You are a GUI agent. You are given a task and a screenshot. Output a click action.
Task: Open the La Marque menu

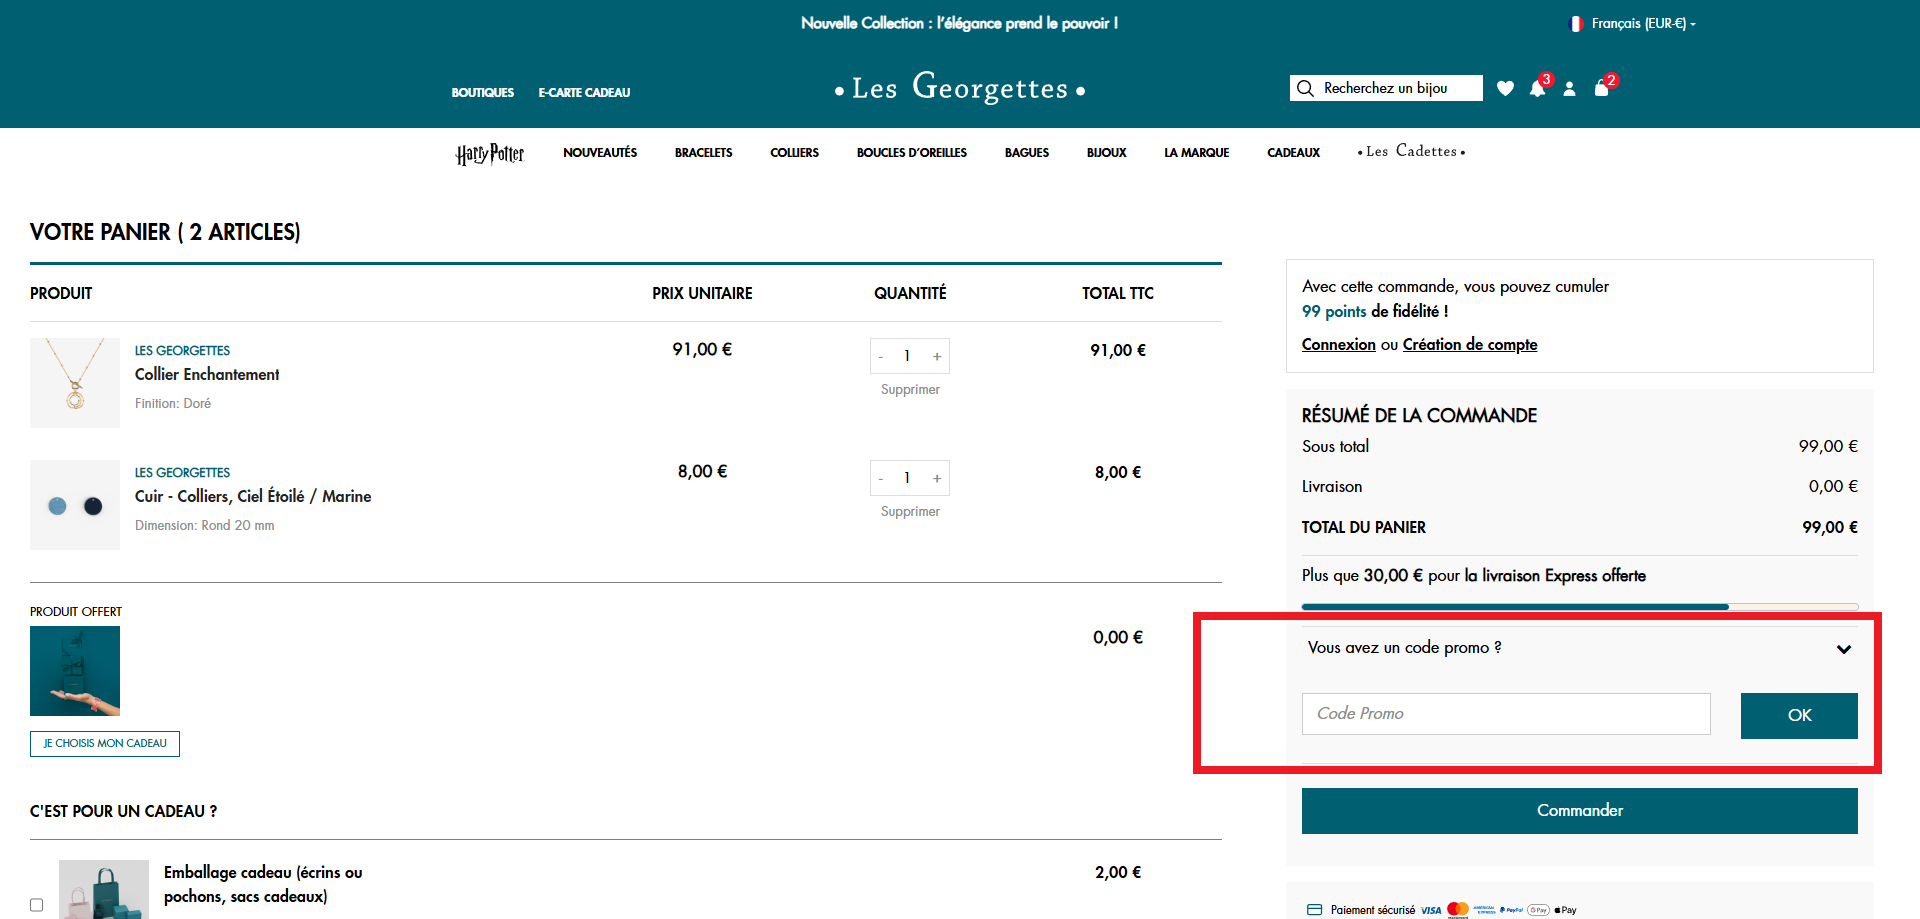coord(1196,153)
